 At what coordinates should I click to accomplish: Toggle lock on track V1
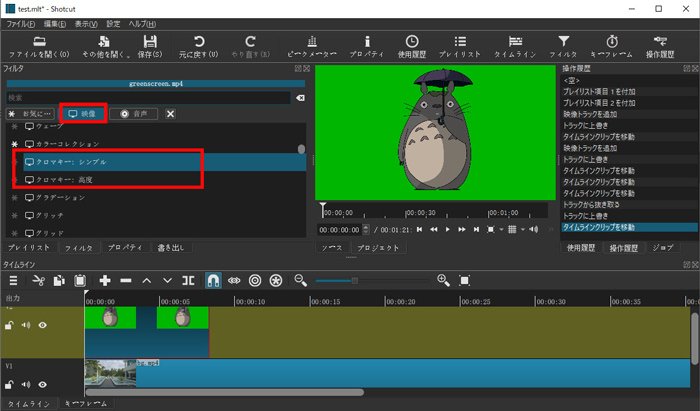coord(9,384)
